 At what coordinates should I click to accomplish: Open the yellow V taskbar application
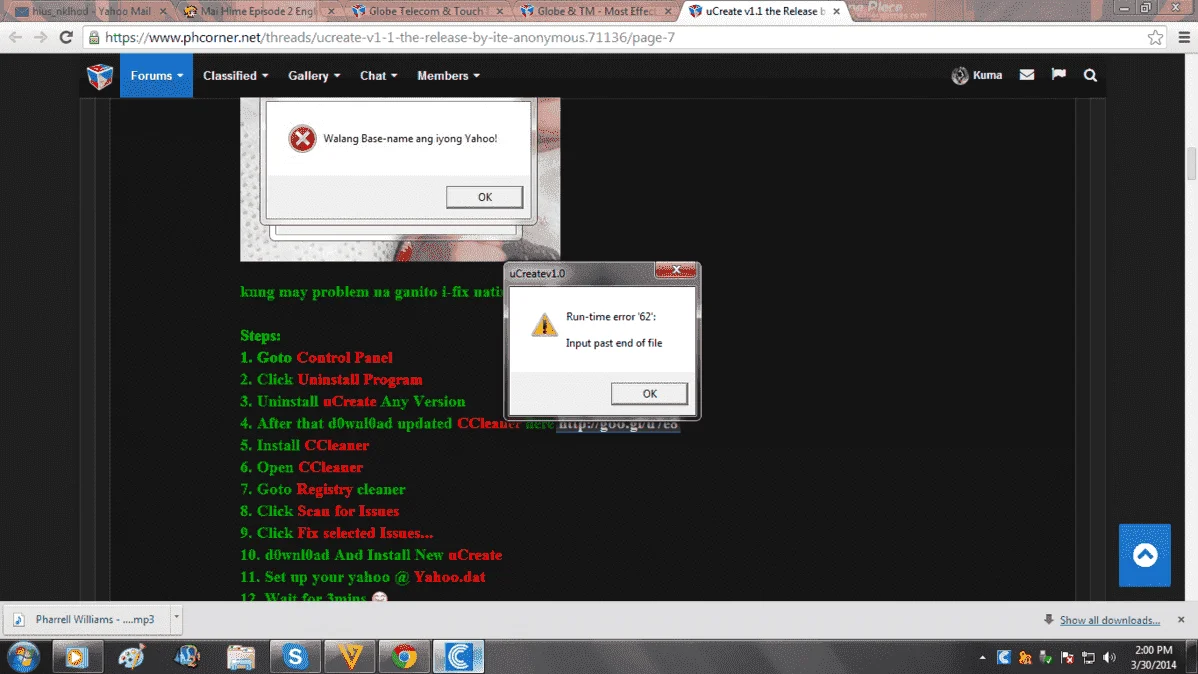pos(351,656)
